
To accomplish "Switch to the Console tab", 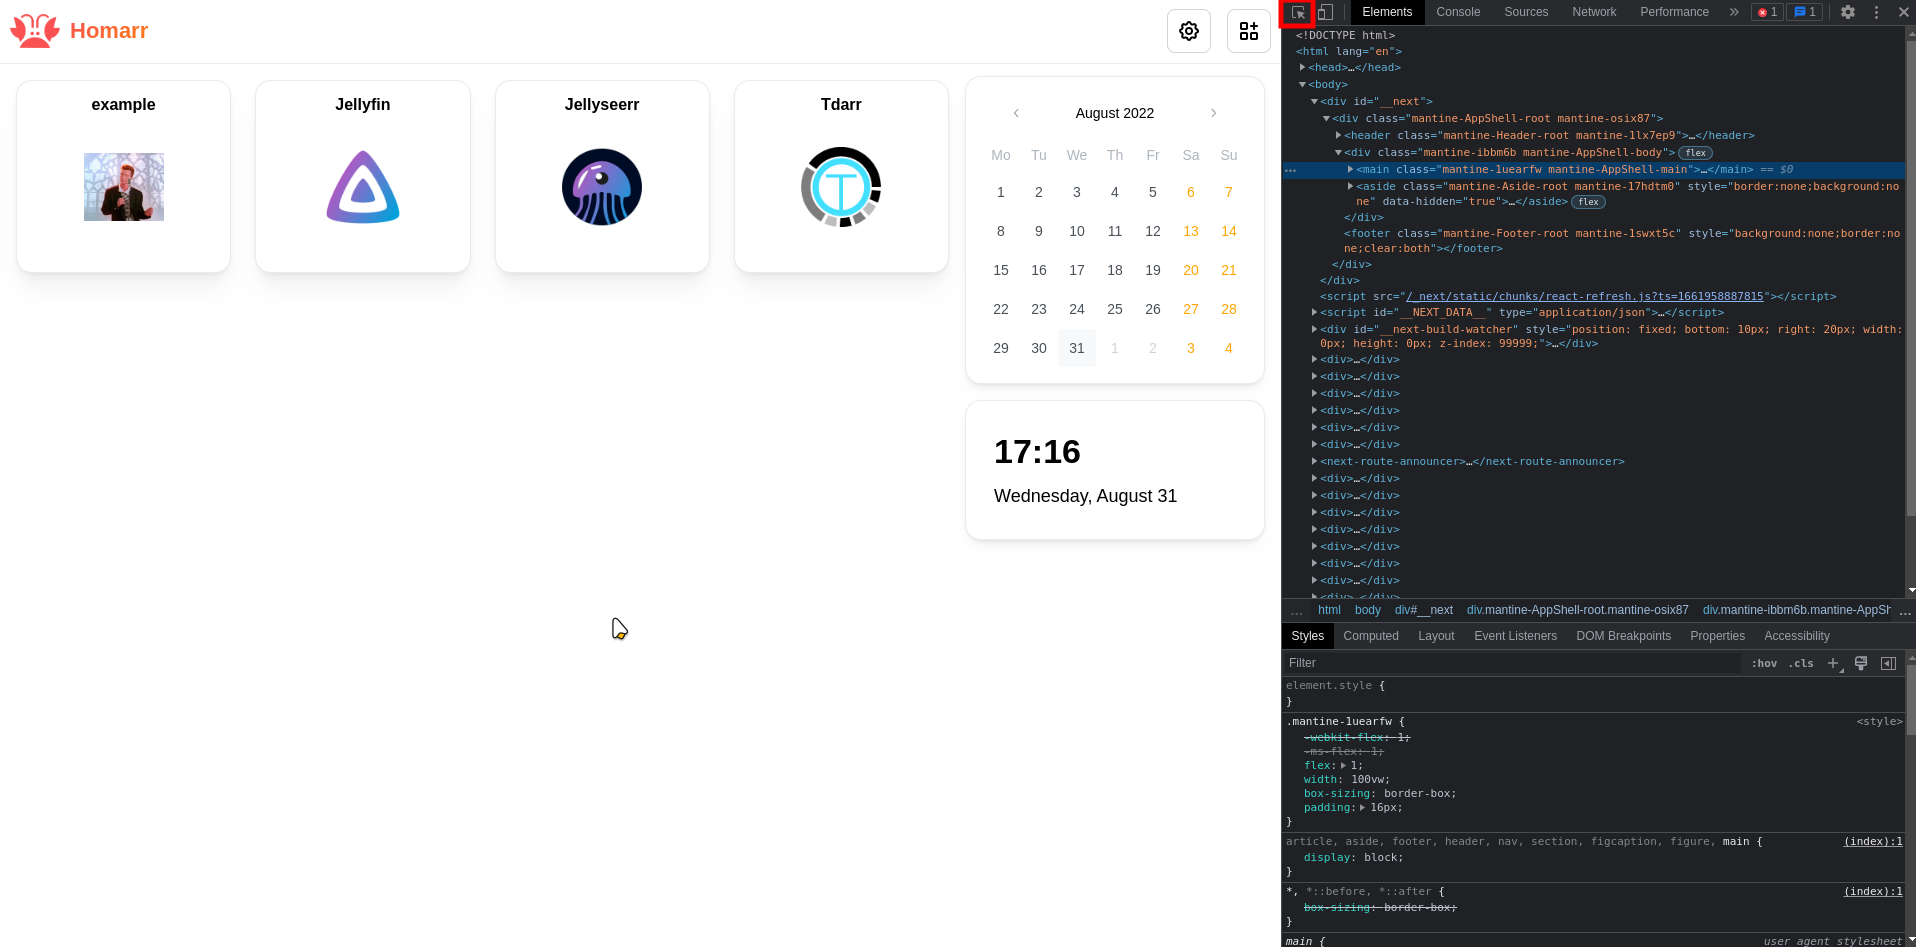I will pyautogui.click(x=1458, y=12).
